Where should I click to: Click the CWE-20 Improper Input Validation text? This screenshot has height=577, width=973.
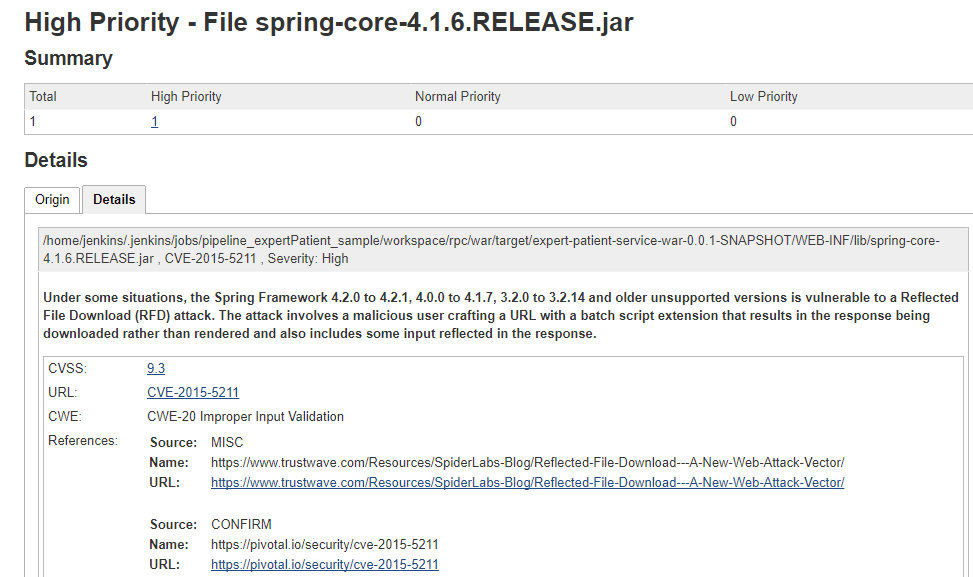[245, 417]
